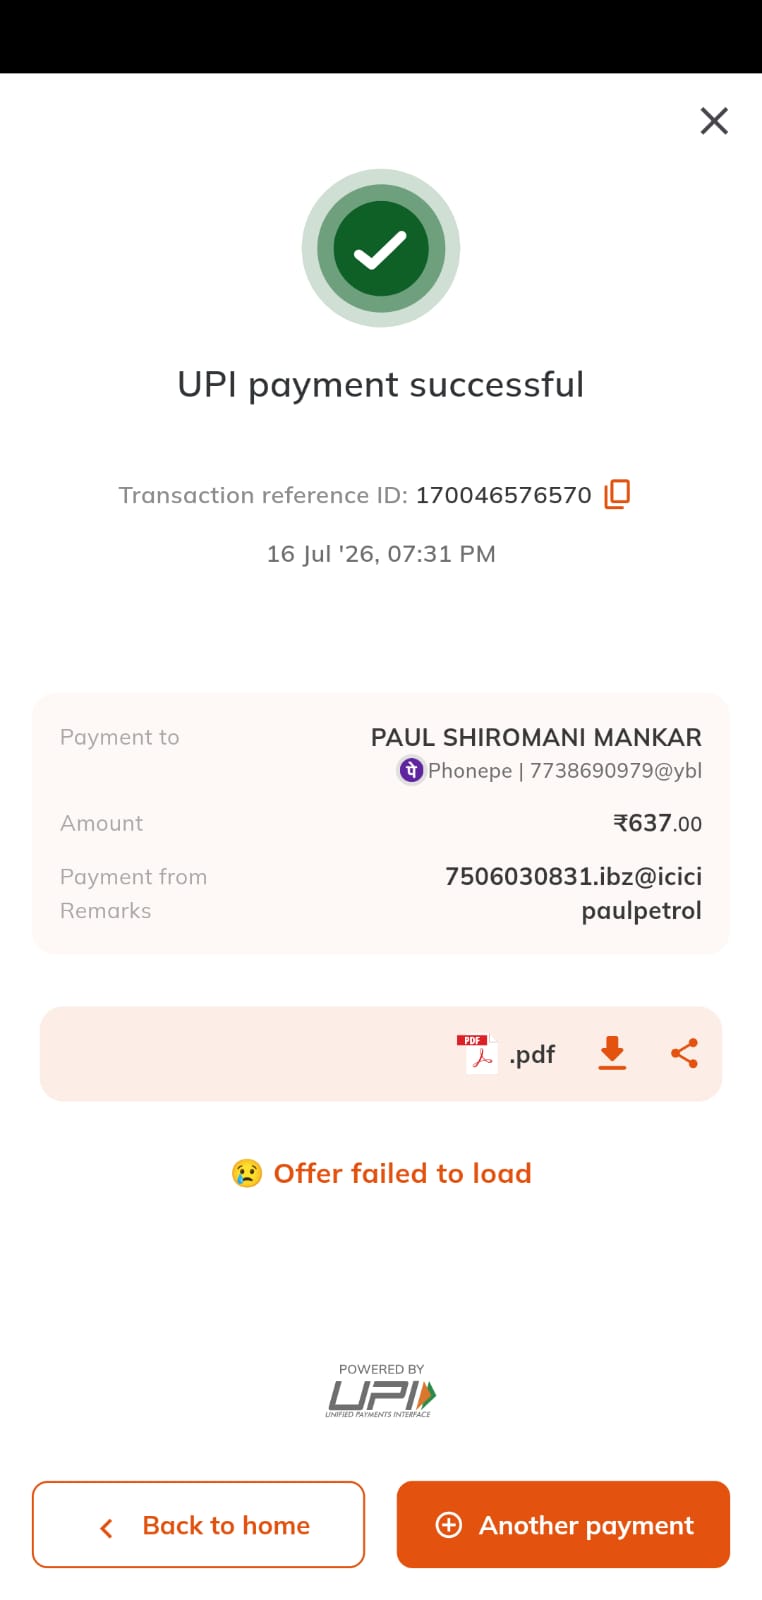Tap the amount ₹637.00

coord(657,823)
